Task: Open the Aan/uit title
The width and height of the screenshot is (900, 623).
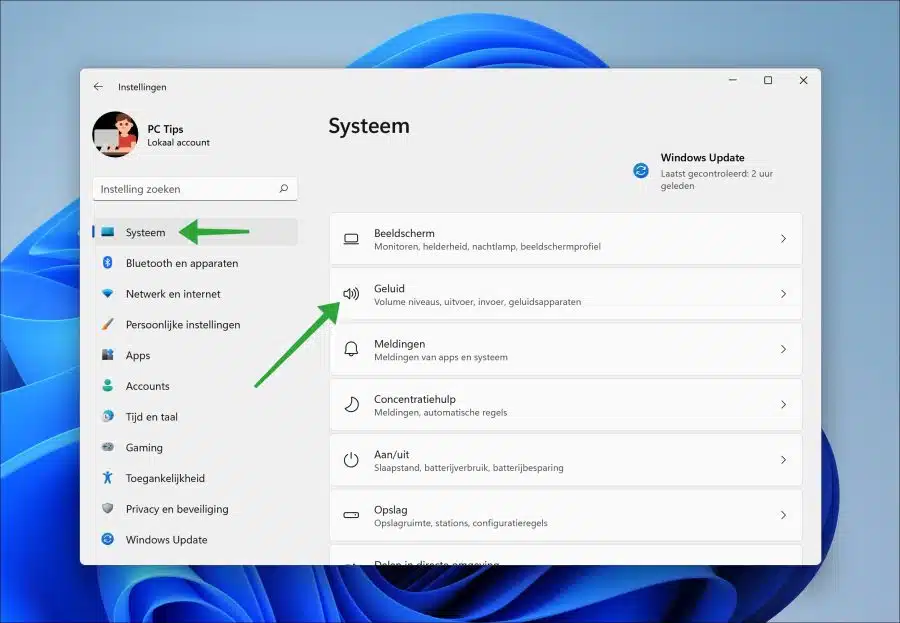Action: (391, 454)
